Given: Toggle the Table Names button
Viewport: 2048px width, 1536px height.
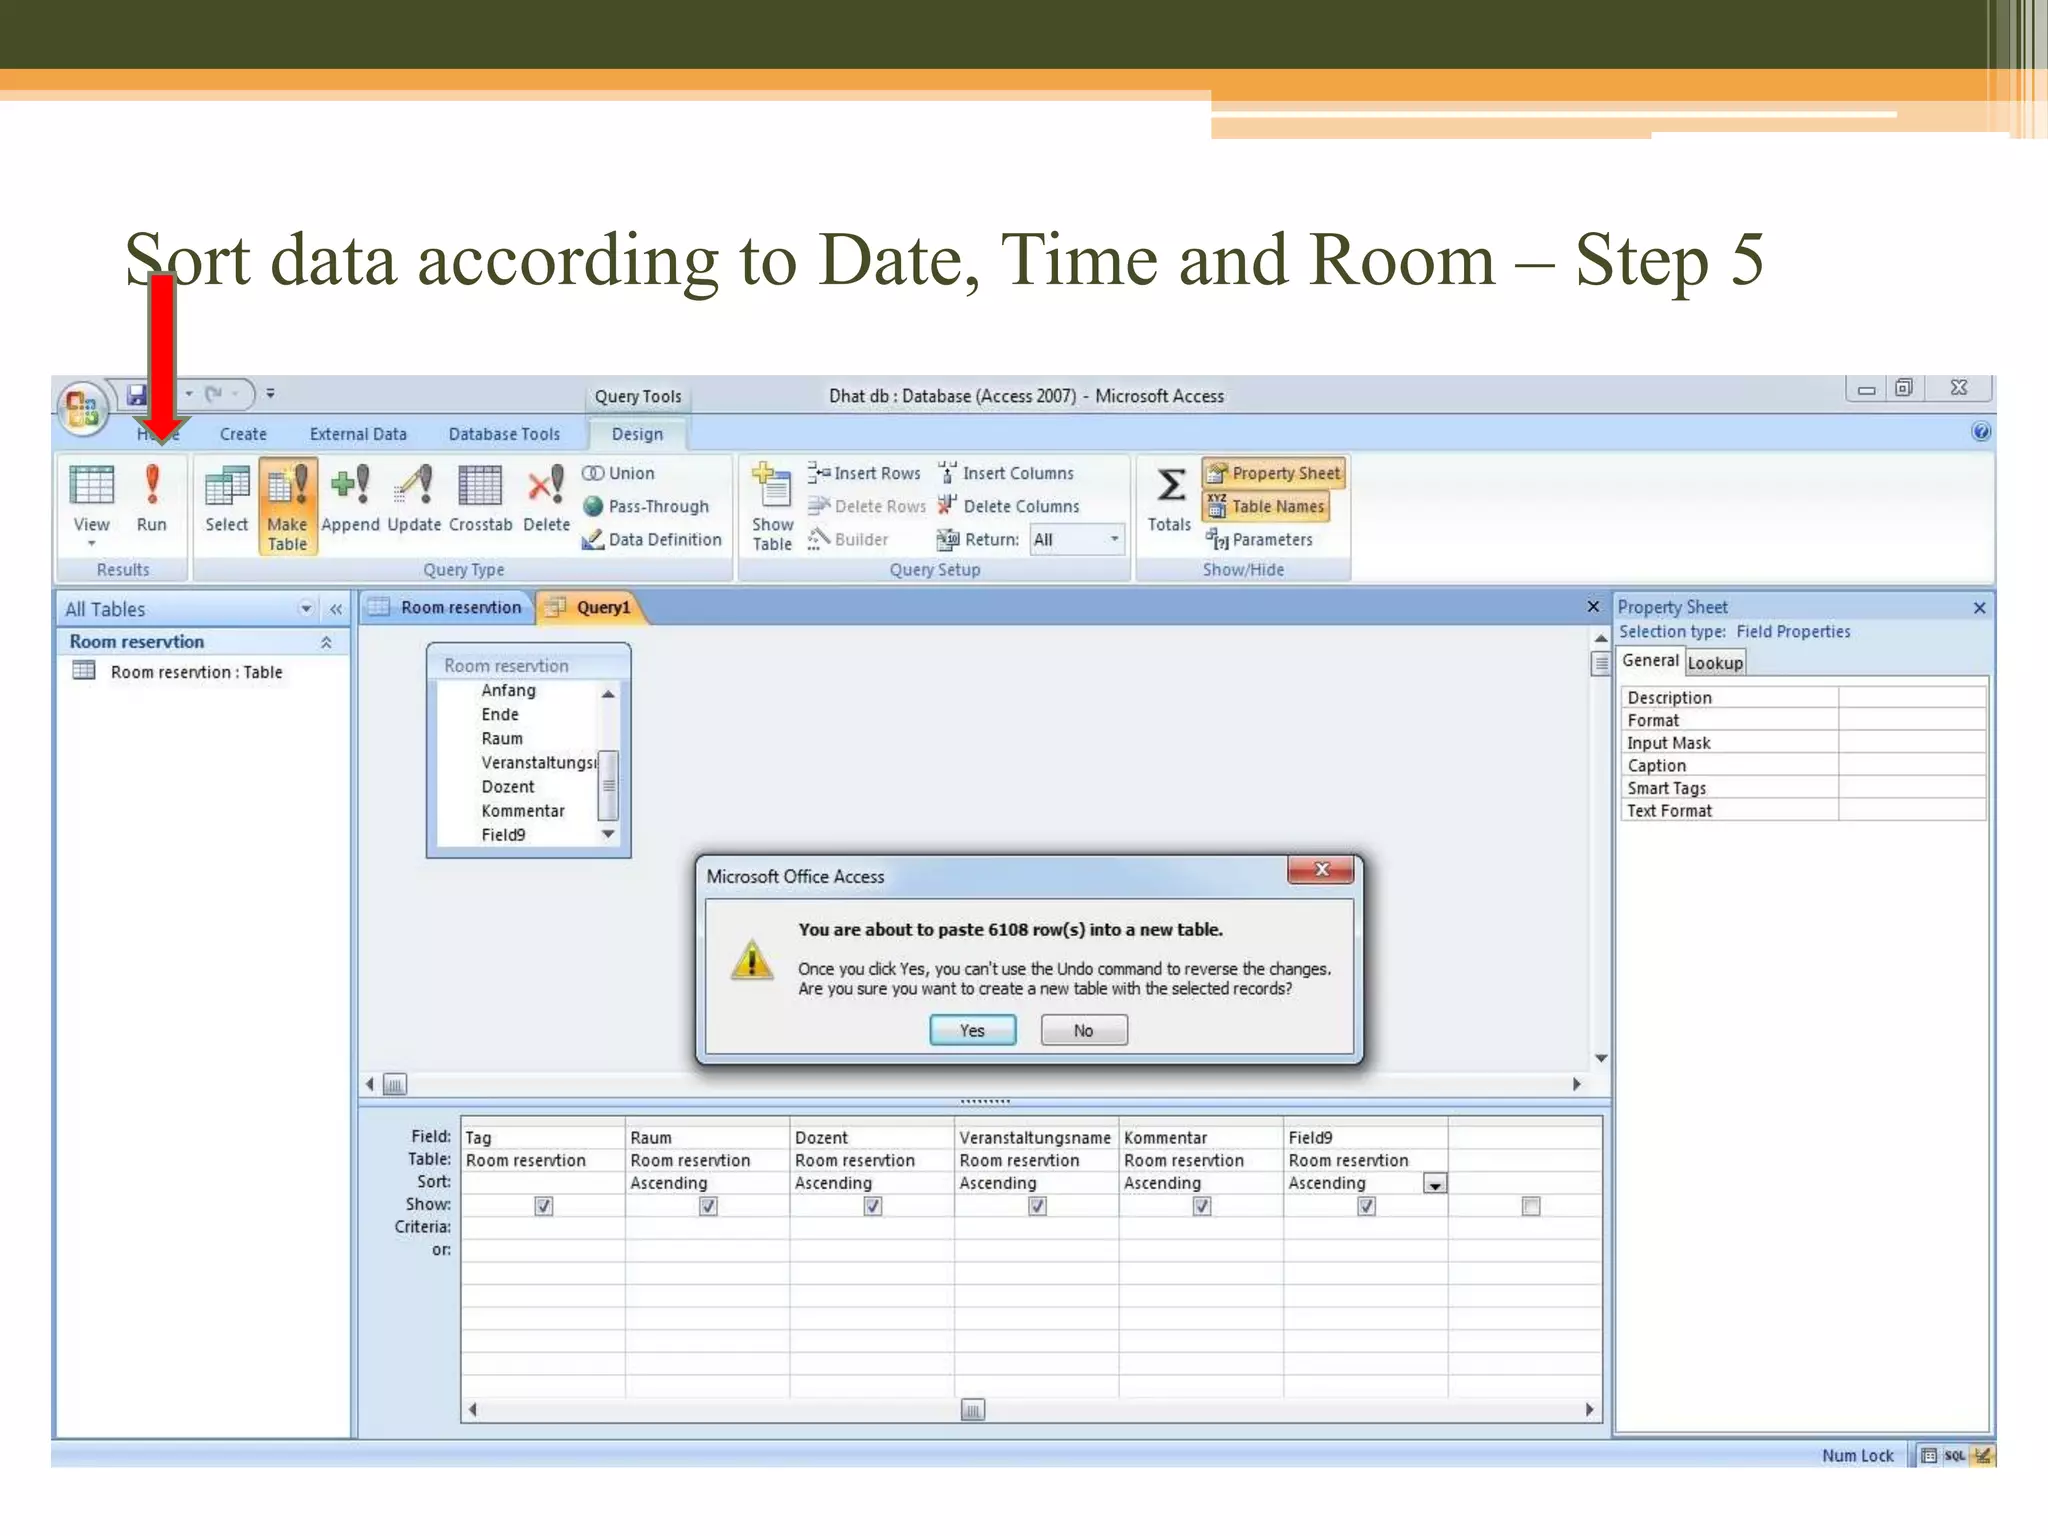Looking at the screenshot, I should click(x=1266, y=506).
